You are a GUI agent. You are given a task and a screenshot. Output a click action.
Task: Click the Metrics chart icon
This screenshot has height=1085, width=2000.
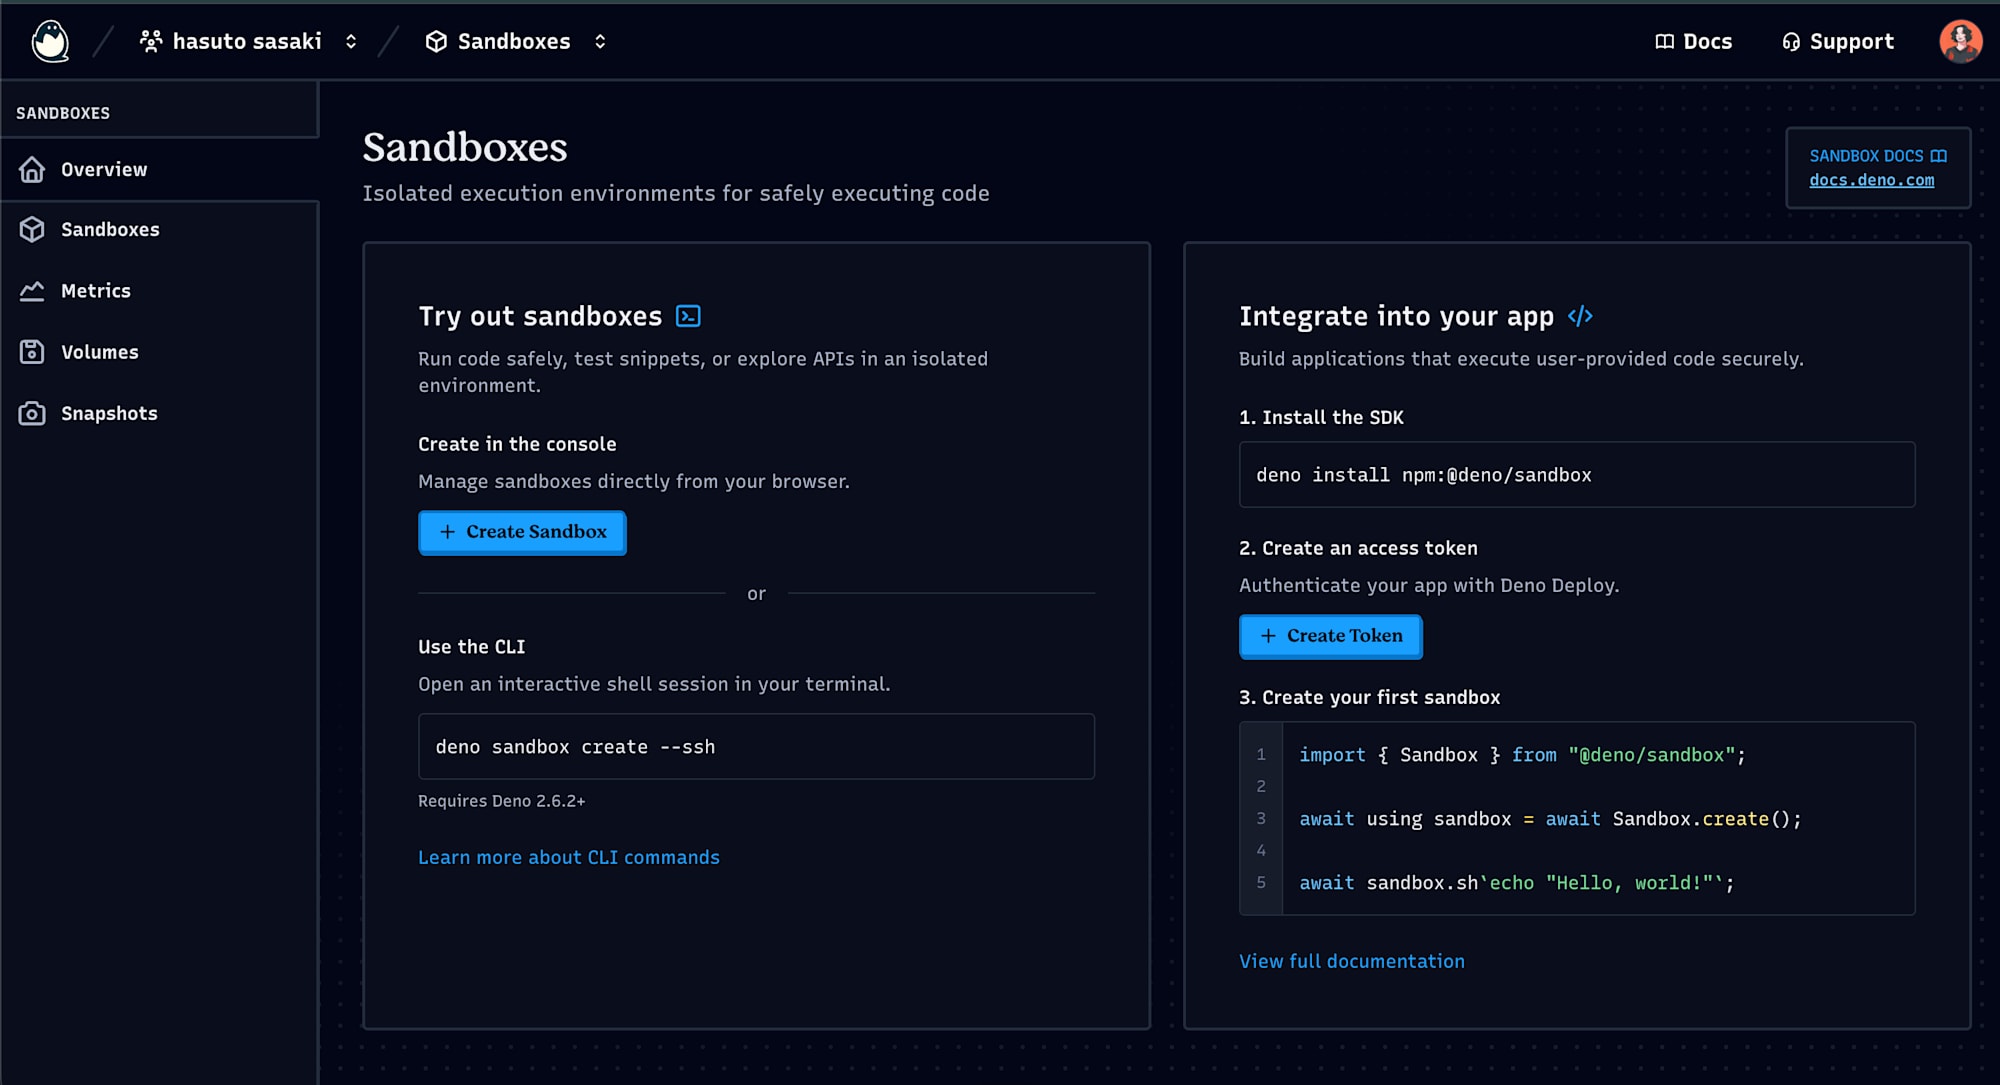32,291
